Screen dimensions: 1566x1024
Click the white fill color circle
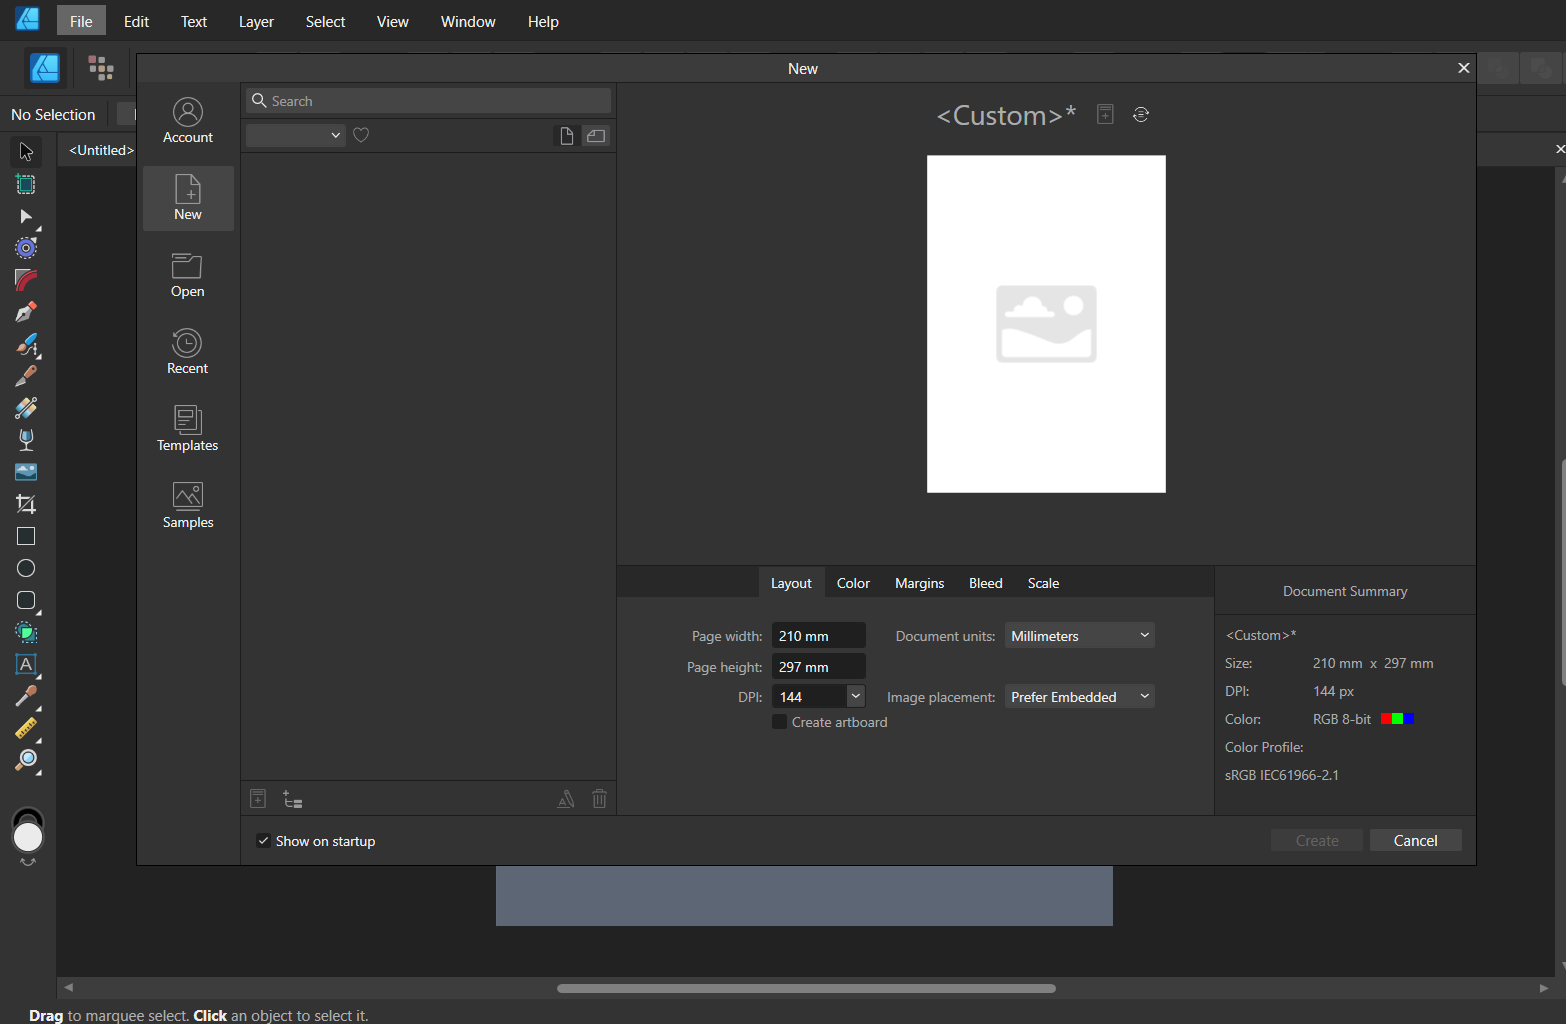[x=28, y=837]
